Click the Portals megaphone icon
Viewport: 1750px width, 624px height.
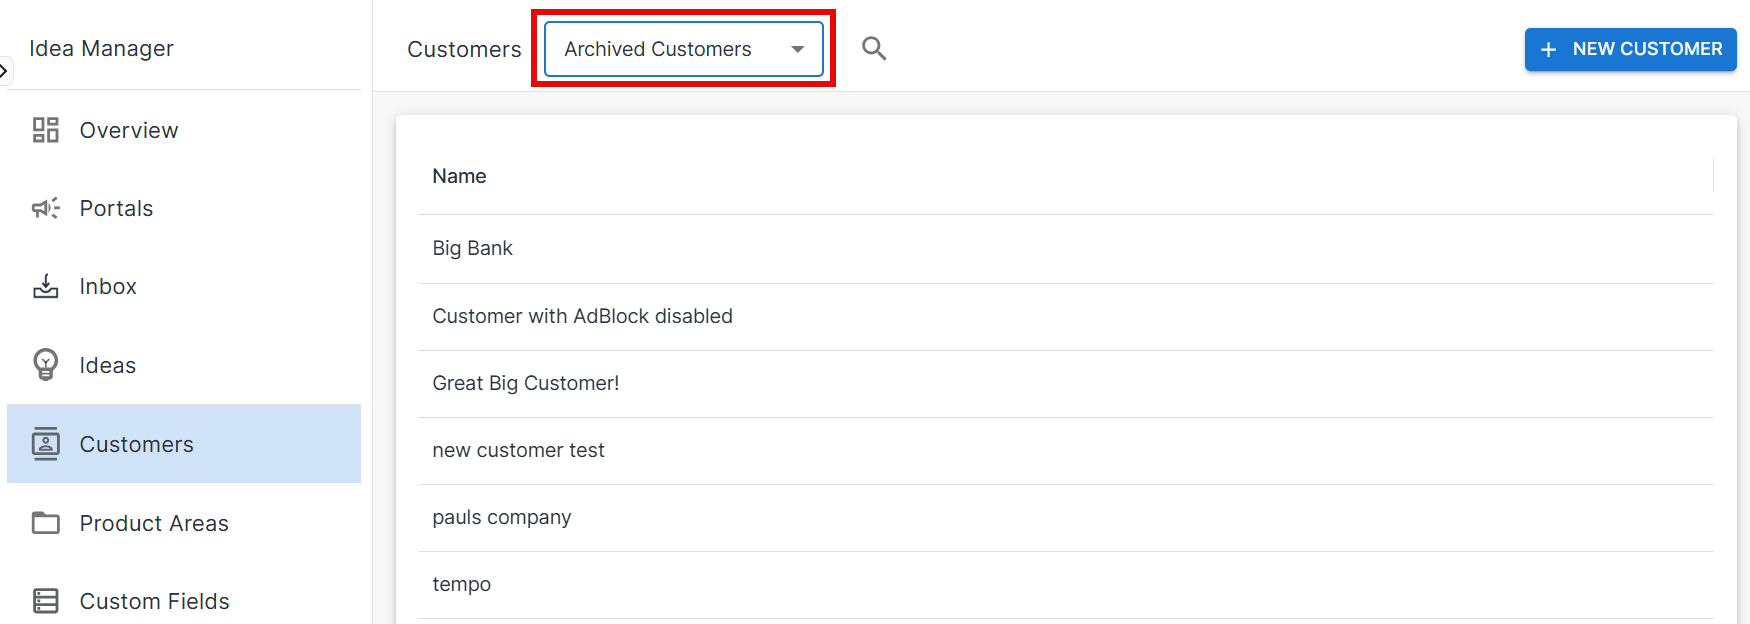[x=46, y=208]
